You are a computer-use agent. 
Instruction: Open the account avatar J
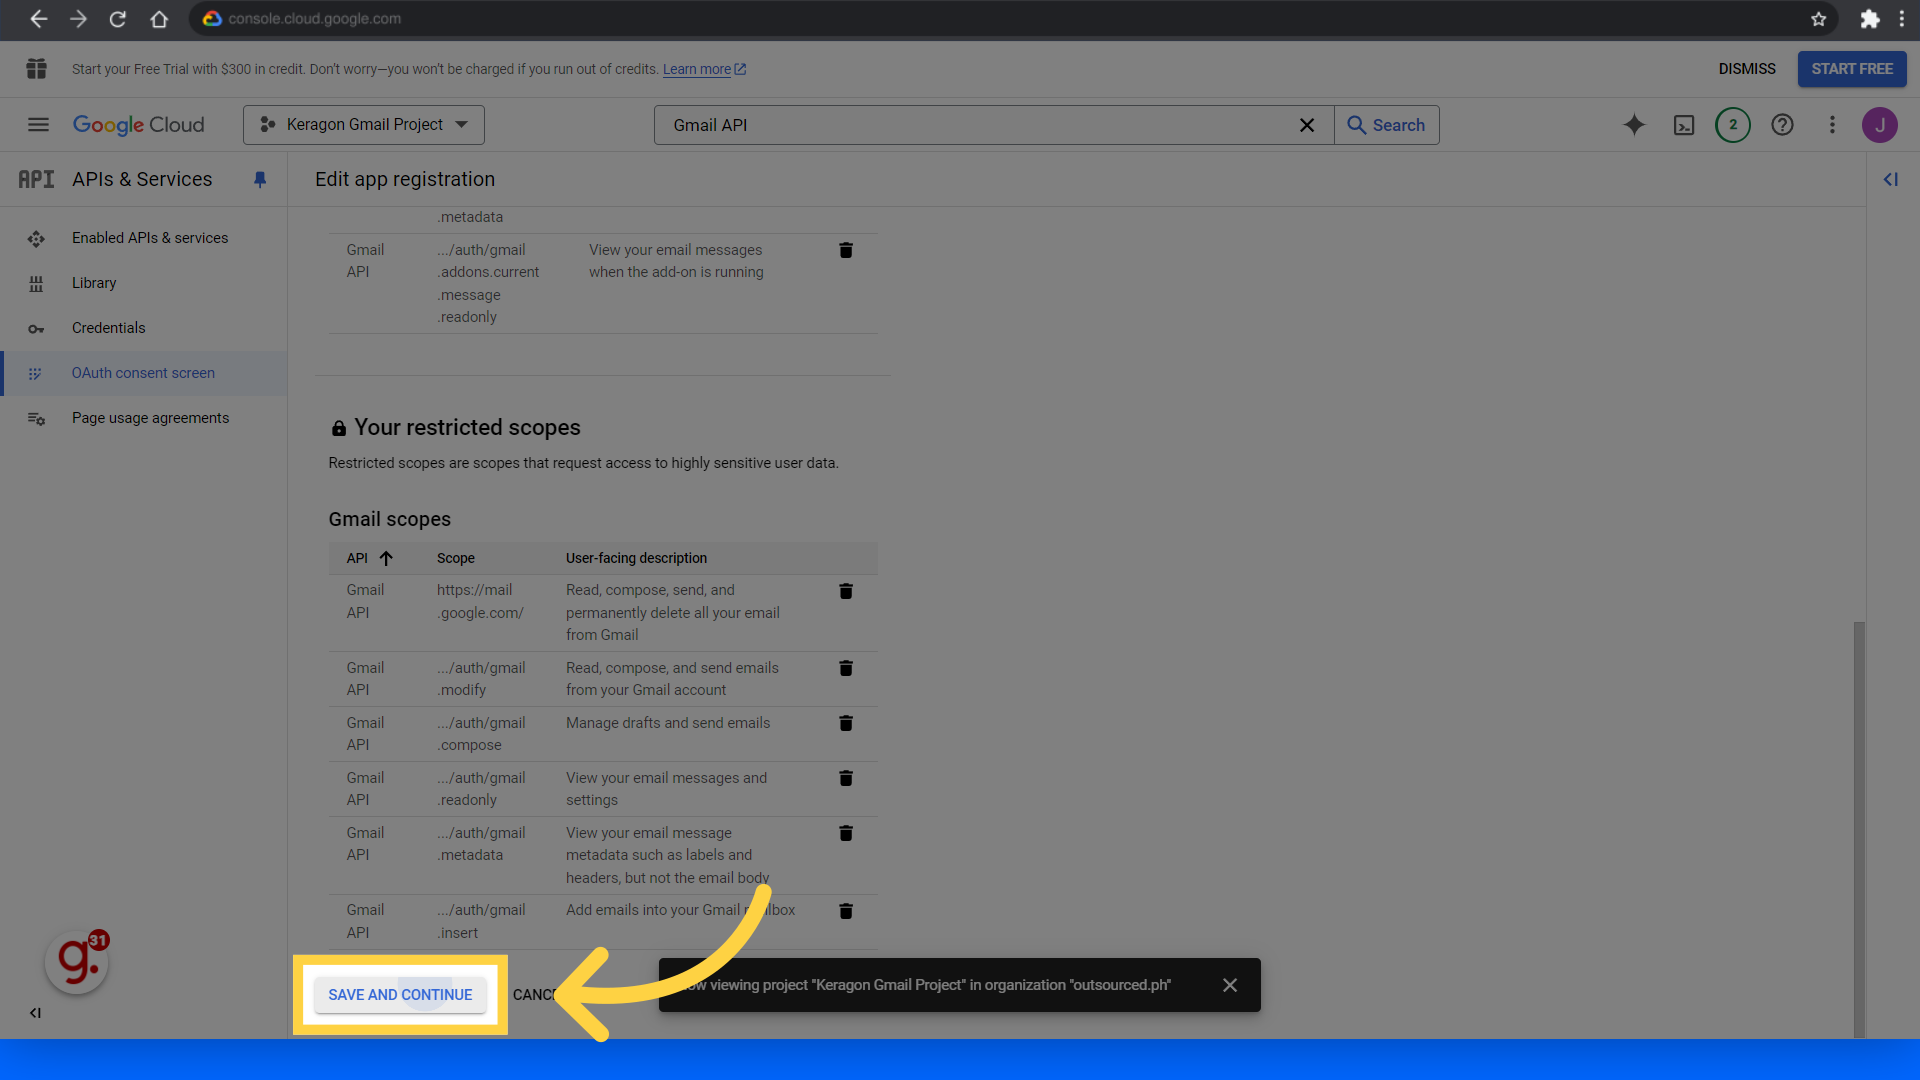pos(1880,125)
